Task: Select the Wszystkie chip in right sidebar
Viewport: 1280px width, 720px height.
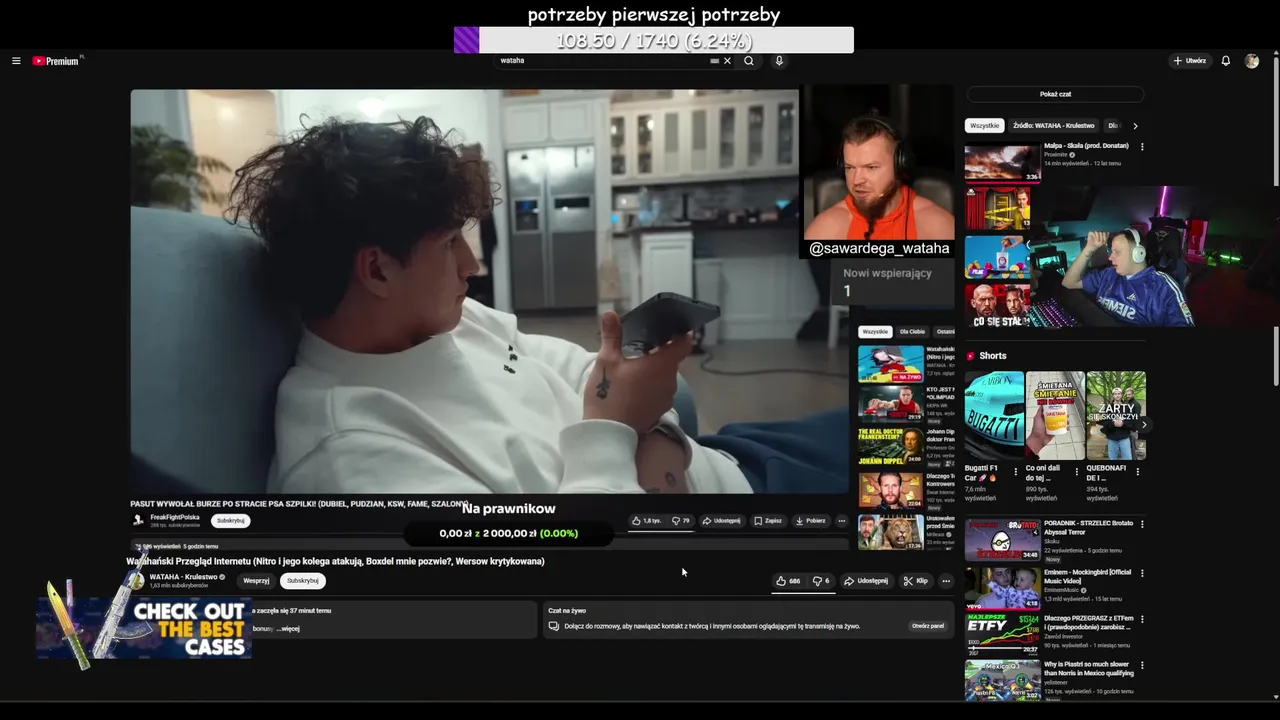Action: 984,126
